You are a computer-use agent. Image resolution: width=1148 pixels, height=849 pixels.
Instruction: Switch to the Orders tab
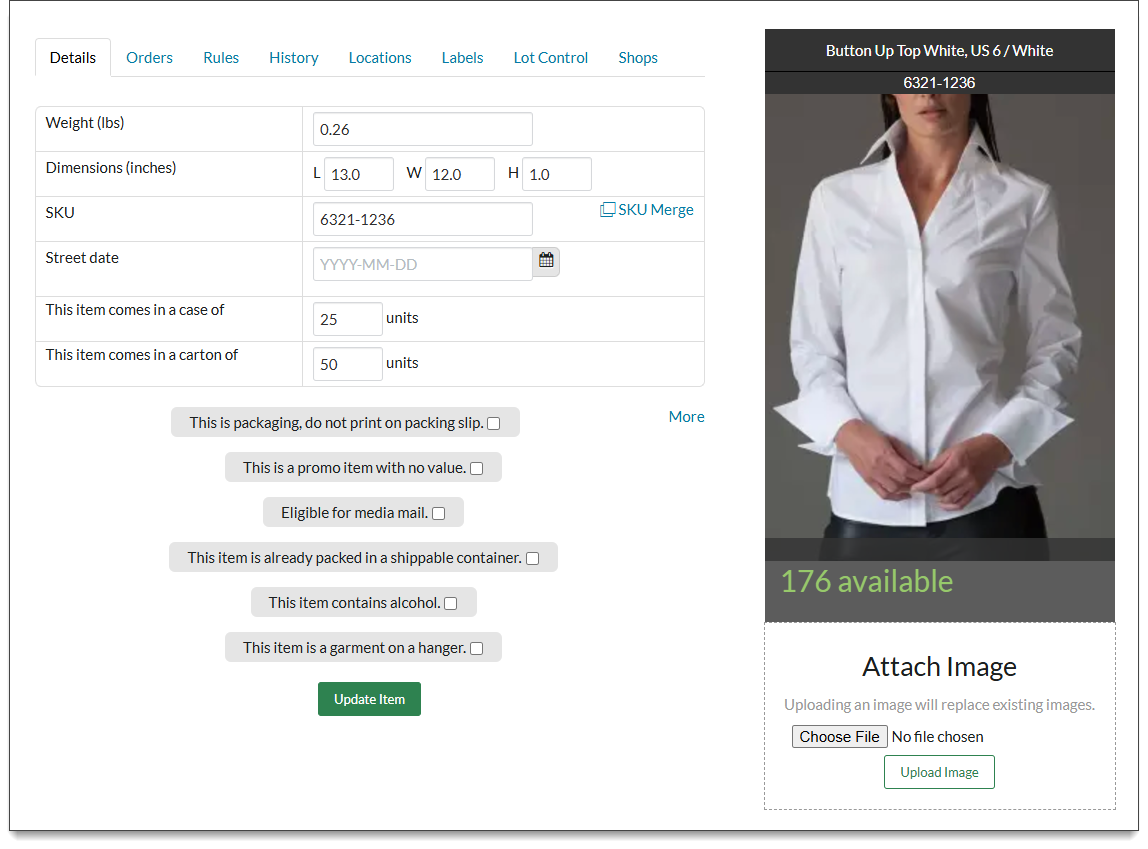tap(149, 58)
